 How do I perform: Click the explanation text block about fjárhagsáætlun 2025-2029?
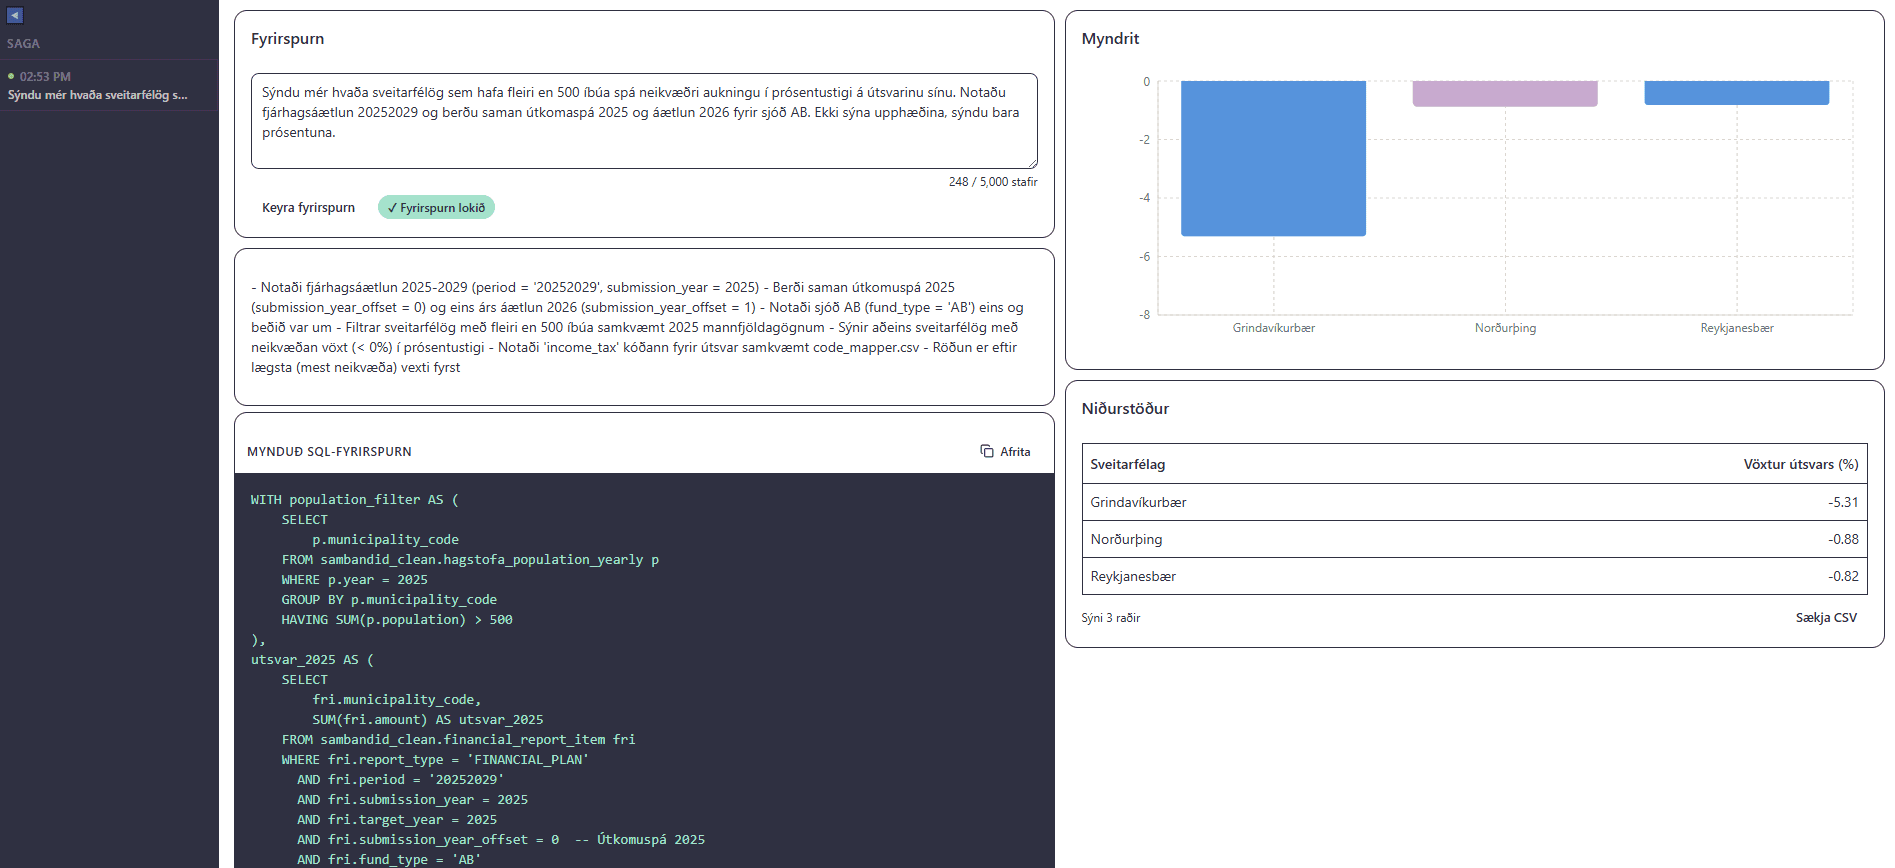638,327
